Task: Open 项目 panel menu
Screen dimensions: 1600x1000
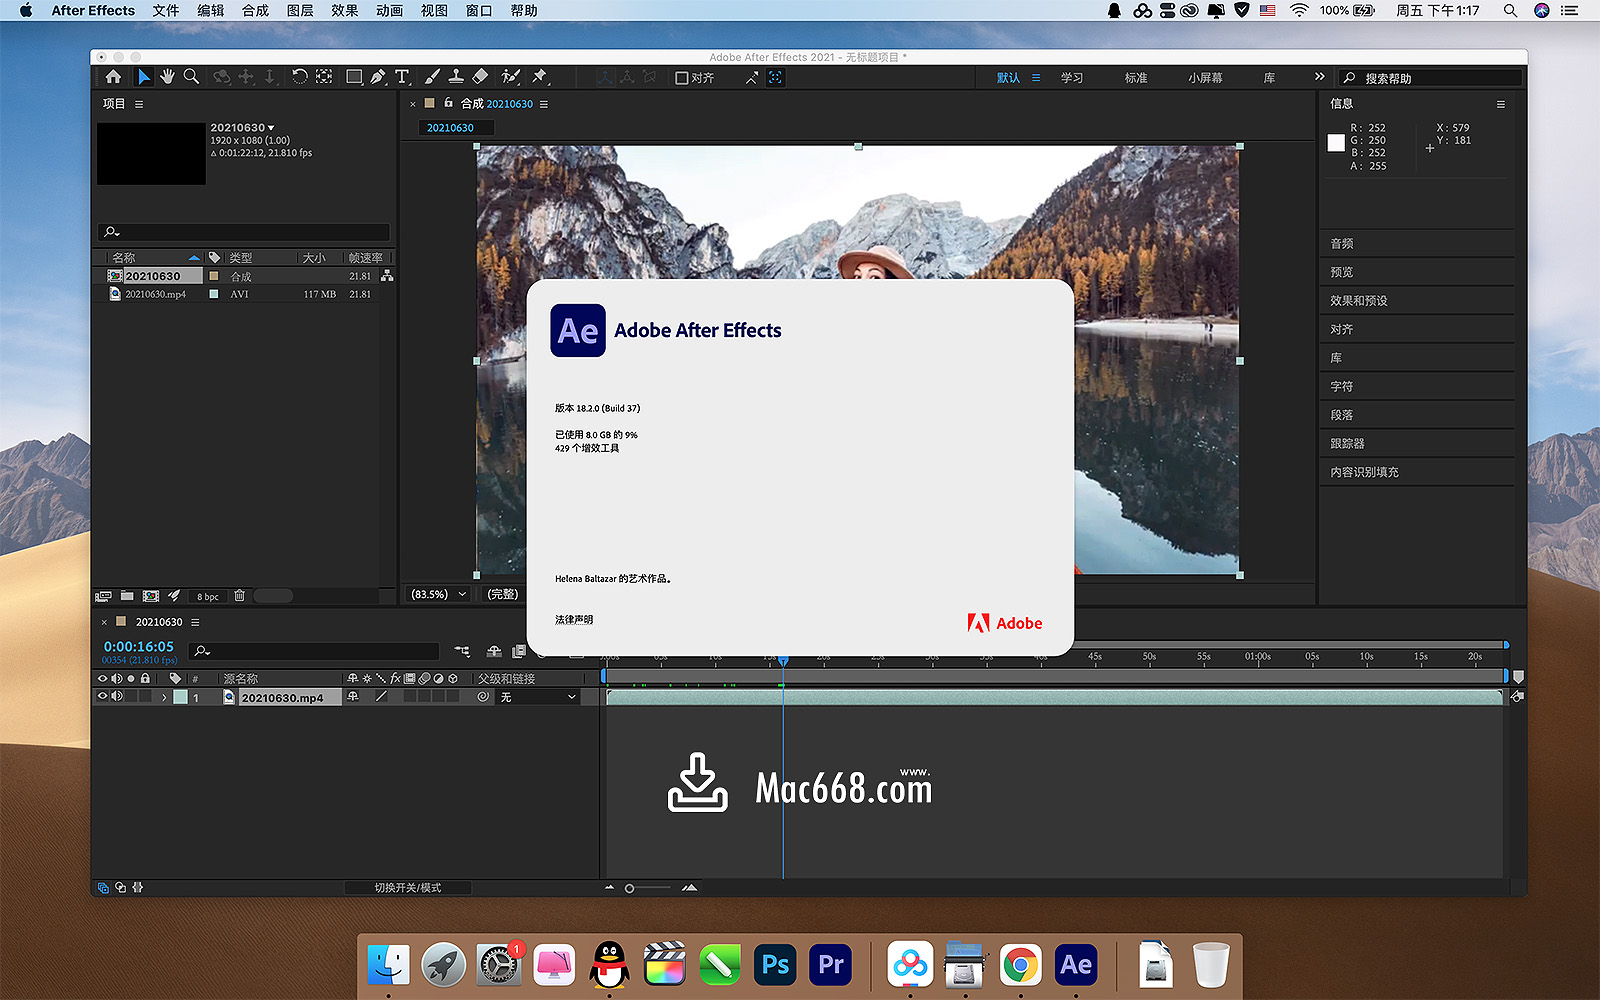Action: point(139,104)
